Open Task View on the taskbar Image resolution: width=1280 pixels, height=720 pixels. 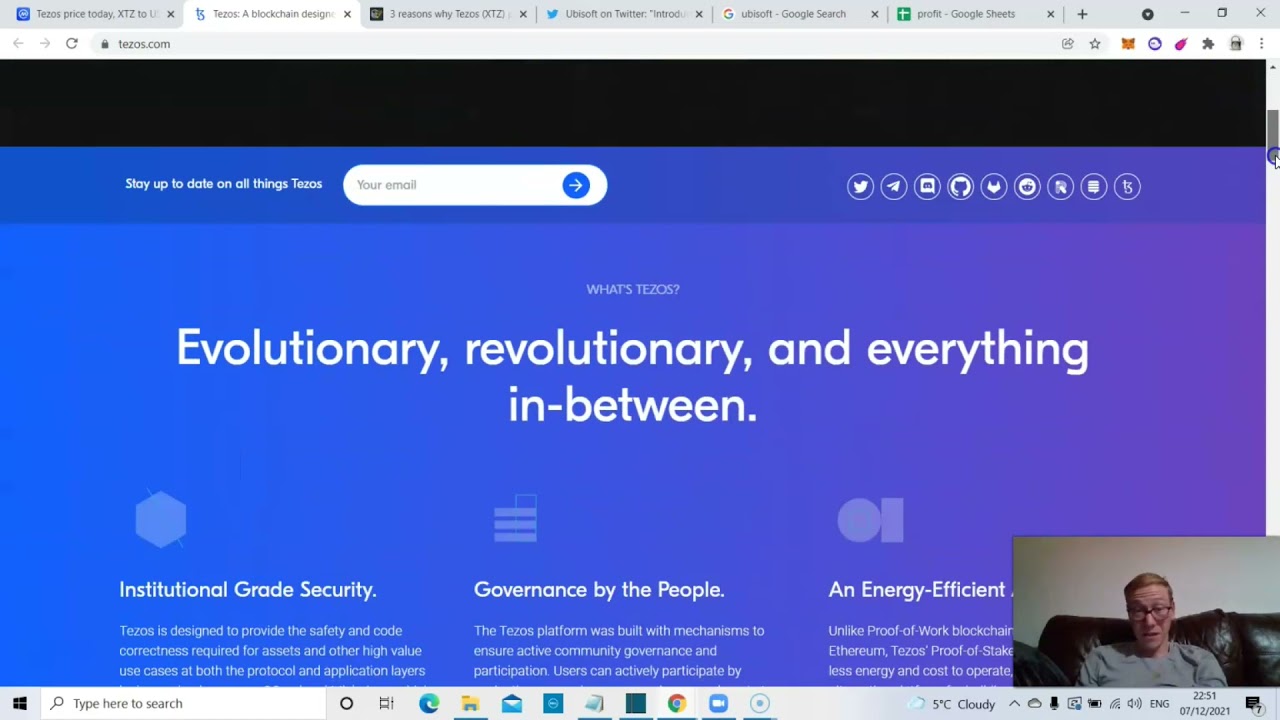click(386, 703)
